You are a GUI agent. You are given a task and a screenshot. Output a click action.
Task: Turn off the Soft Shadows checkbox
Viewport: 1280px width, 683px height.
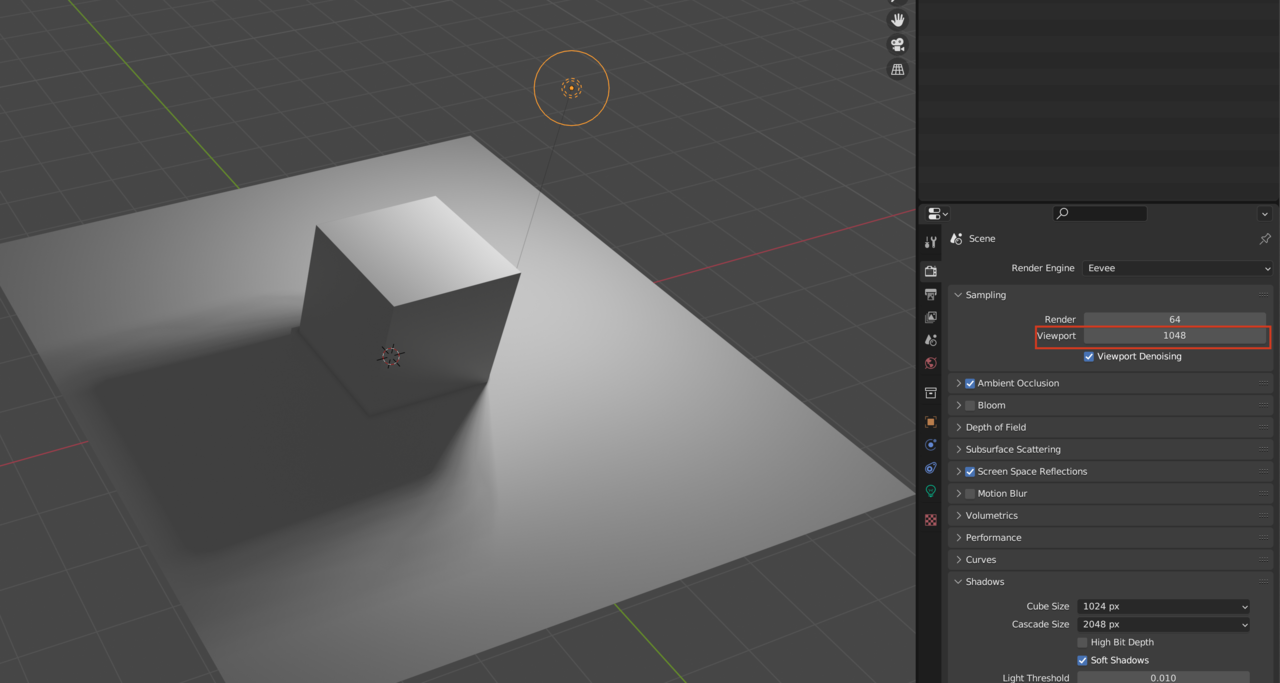1082,661
